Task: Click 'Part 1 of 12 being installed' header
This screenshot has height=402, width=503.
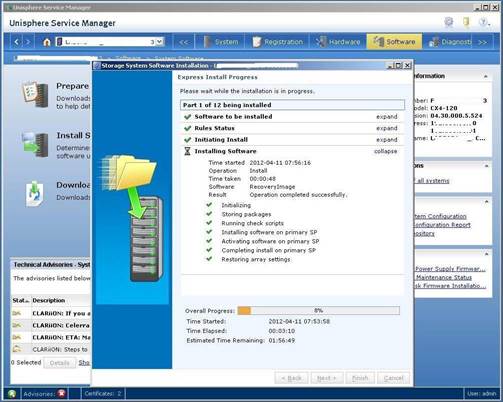Action: (292, 105)
